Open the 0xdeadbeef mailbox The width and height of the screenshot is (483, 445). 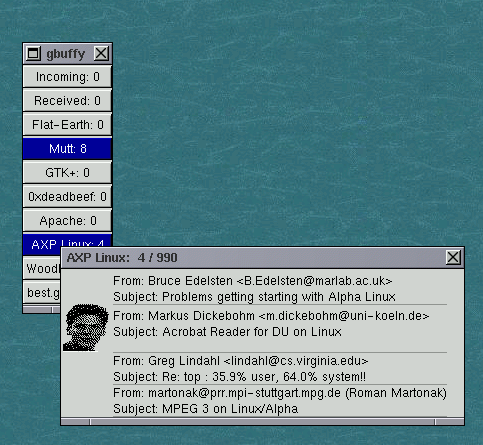point(67,197)
